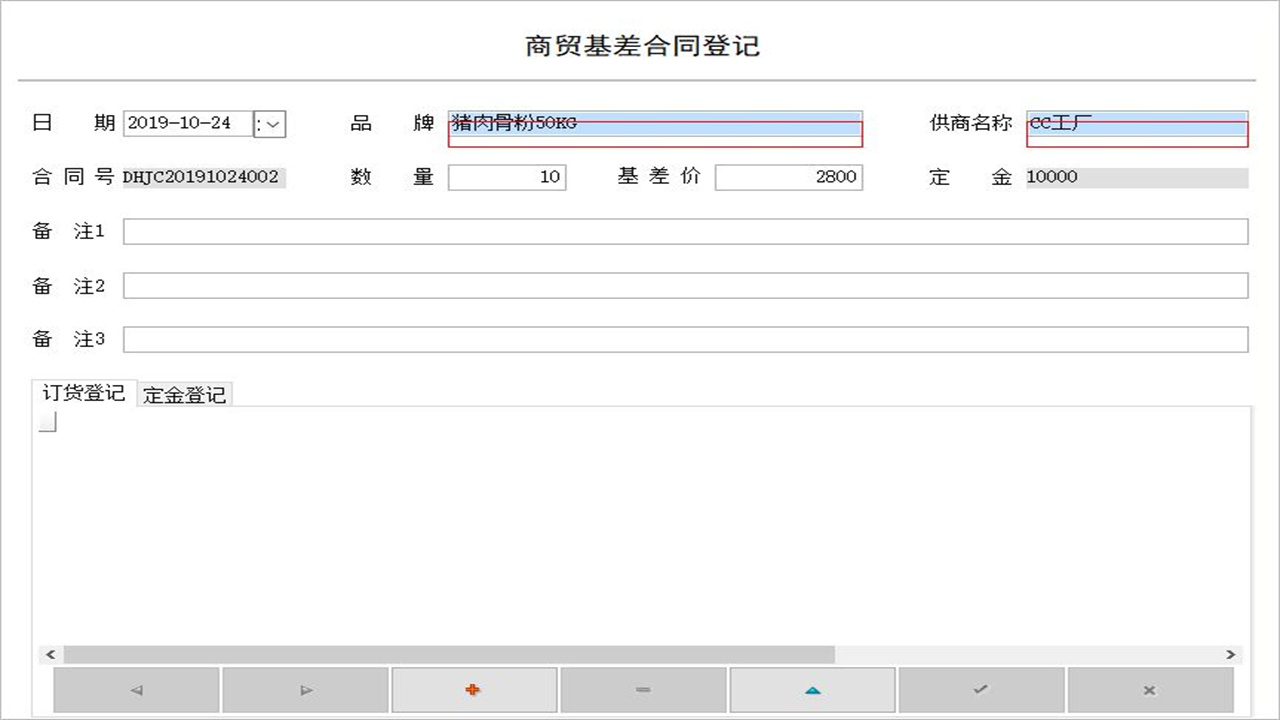
Task: Cancel changes using the X icon
Action: point(1150,689)
